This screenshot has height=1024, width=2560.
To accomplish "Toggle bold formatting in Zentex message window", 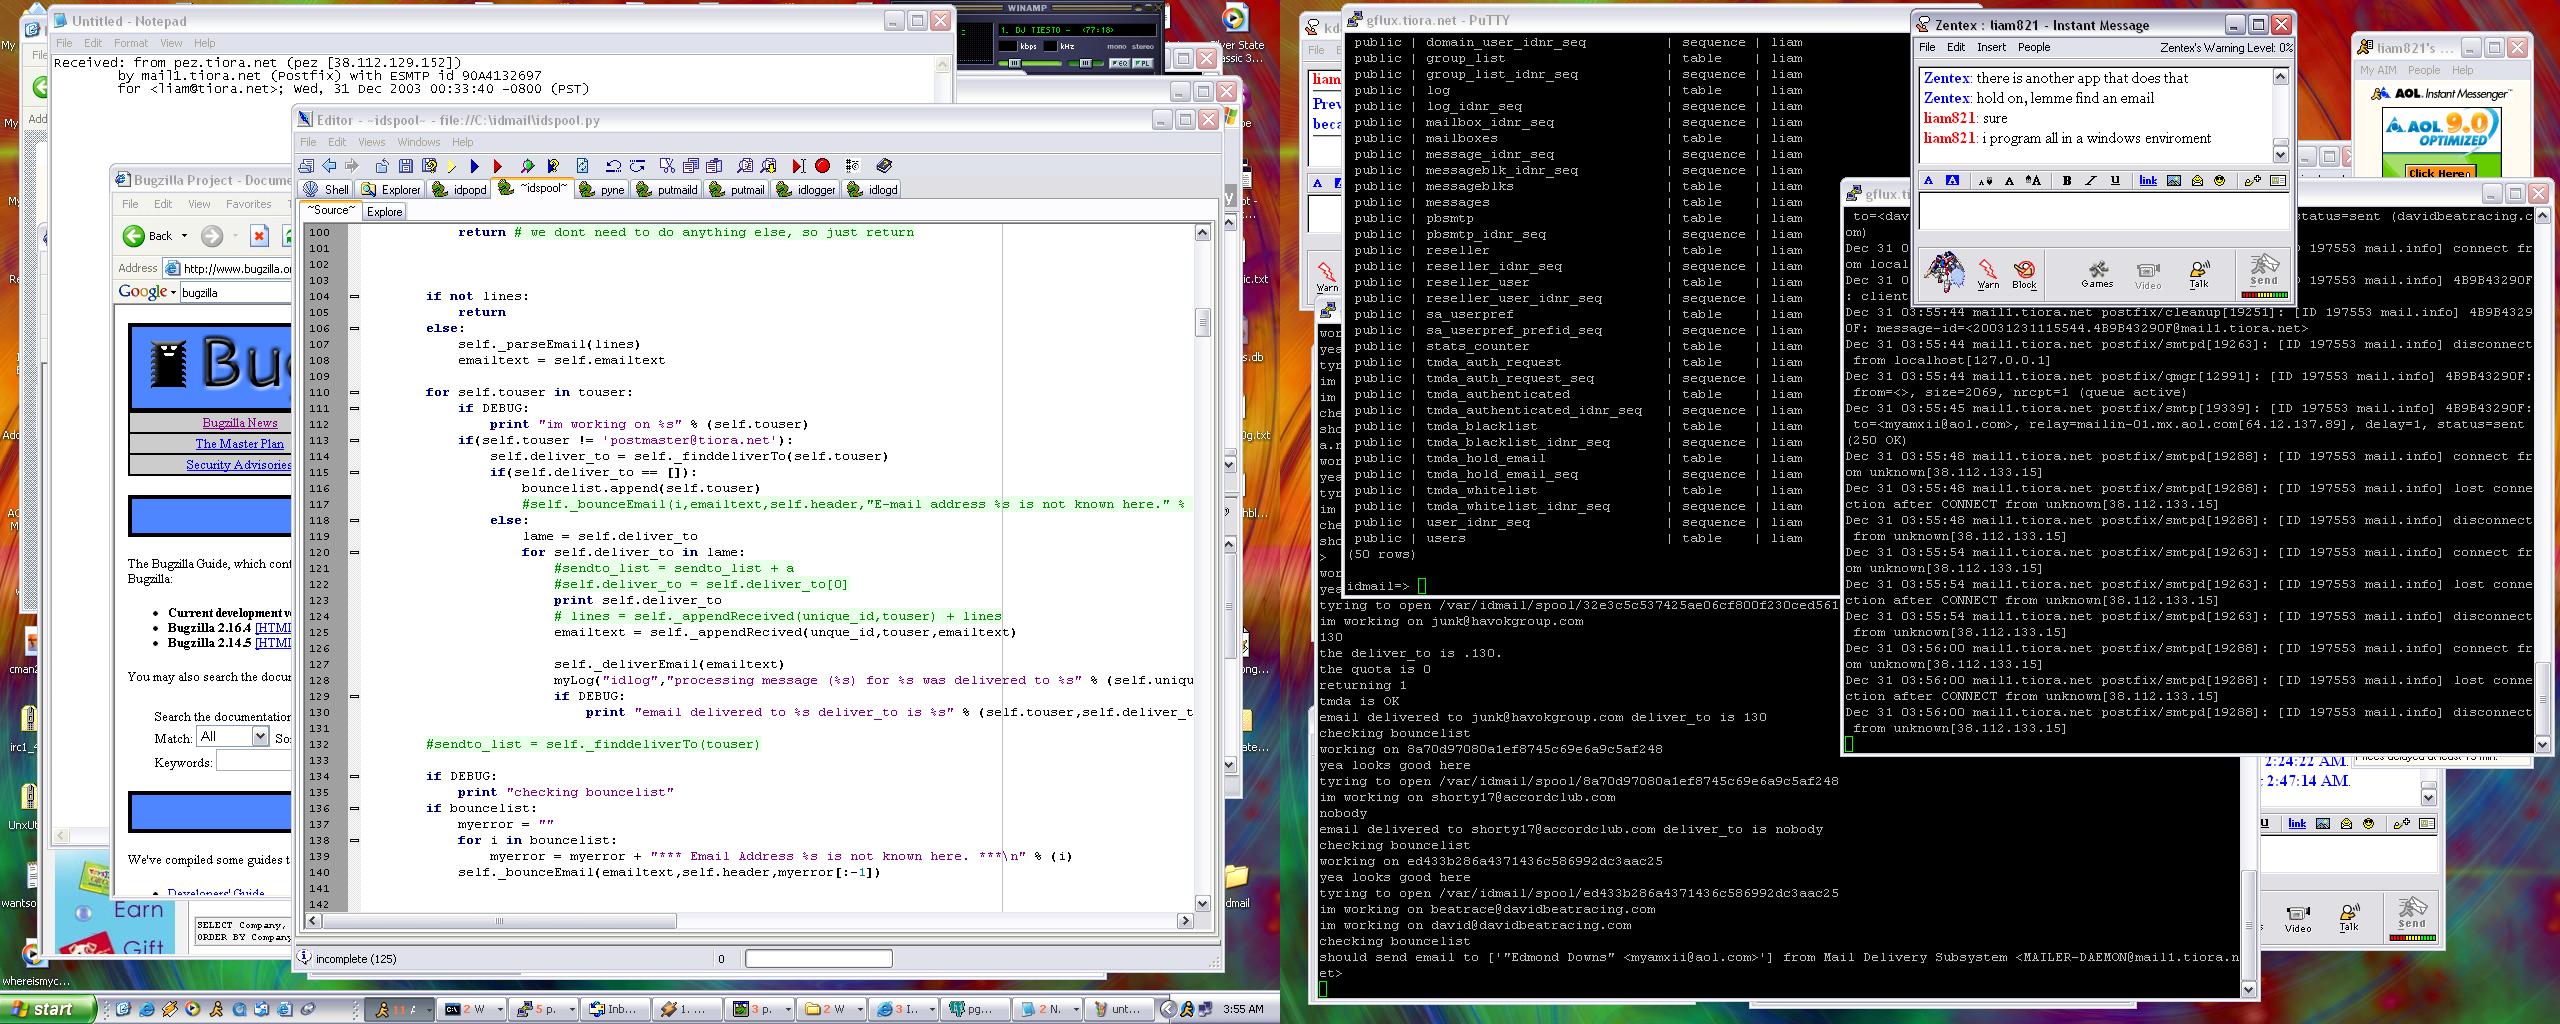I will tap(2067, 181).
